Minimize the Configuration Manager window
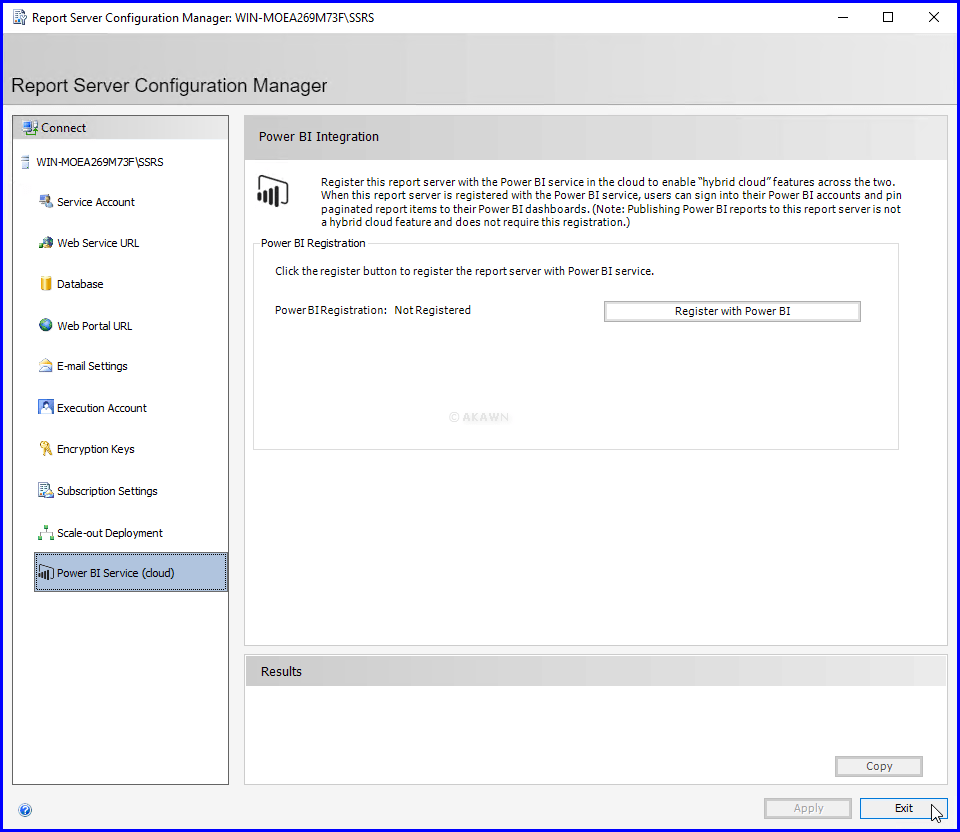The height and width of the screenshot is (832, 960). coord(843,17)
